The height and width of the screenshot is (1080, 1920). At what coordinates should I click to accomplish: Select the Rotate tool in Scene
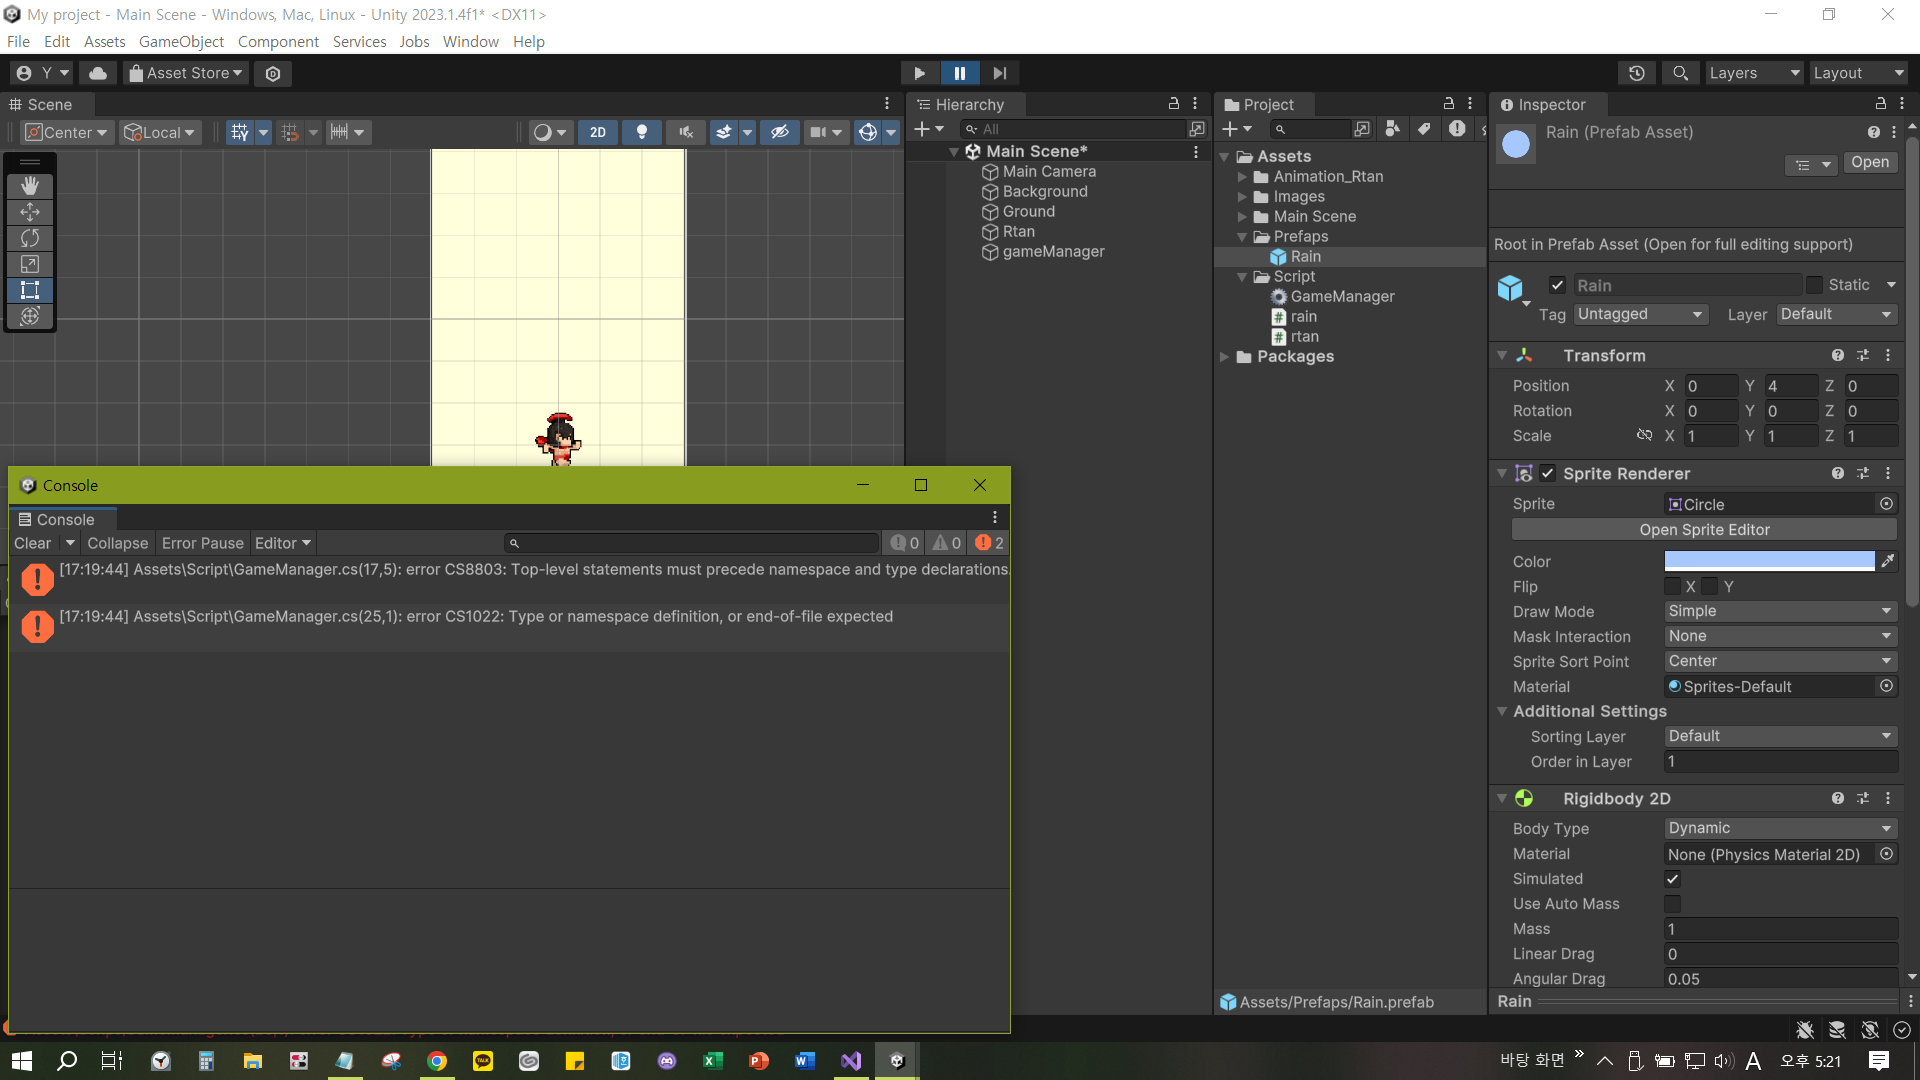click(30, 238)
